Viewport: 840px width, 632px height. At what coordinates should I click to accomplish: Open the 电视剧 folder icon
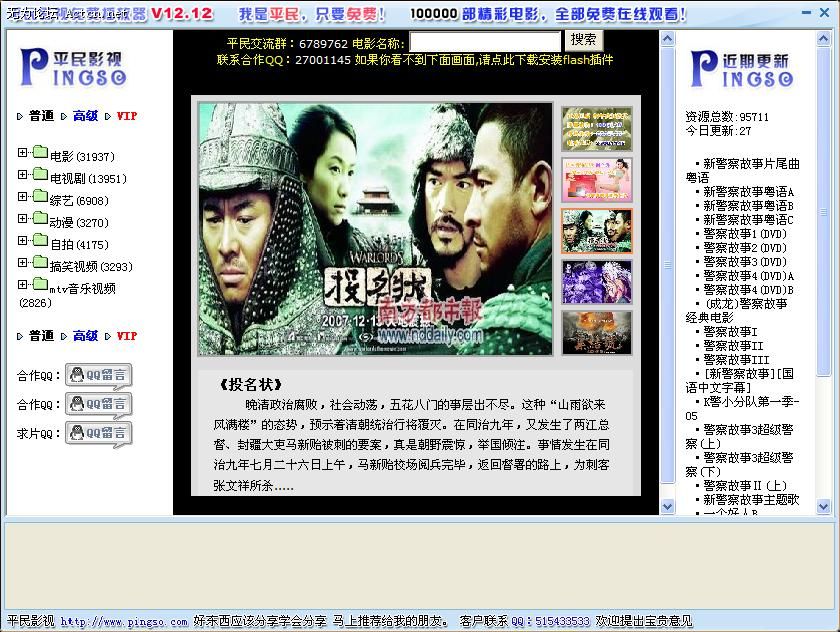pos(40,174)
